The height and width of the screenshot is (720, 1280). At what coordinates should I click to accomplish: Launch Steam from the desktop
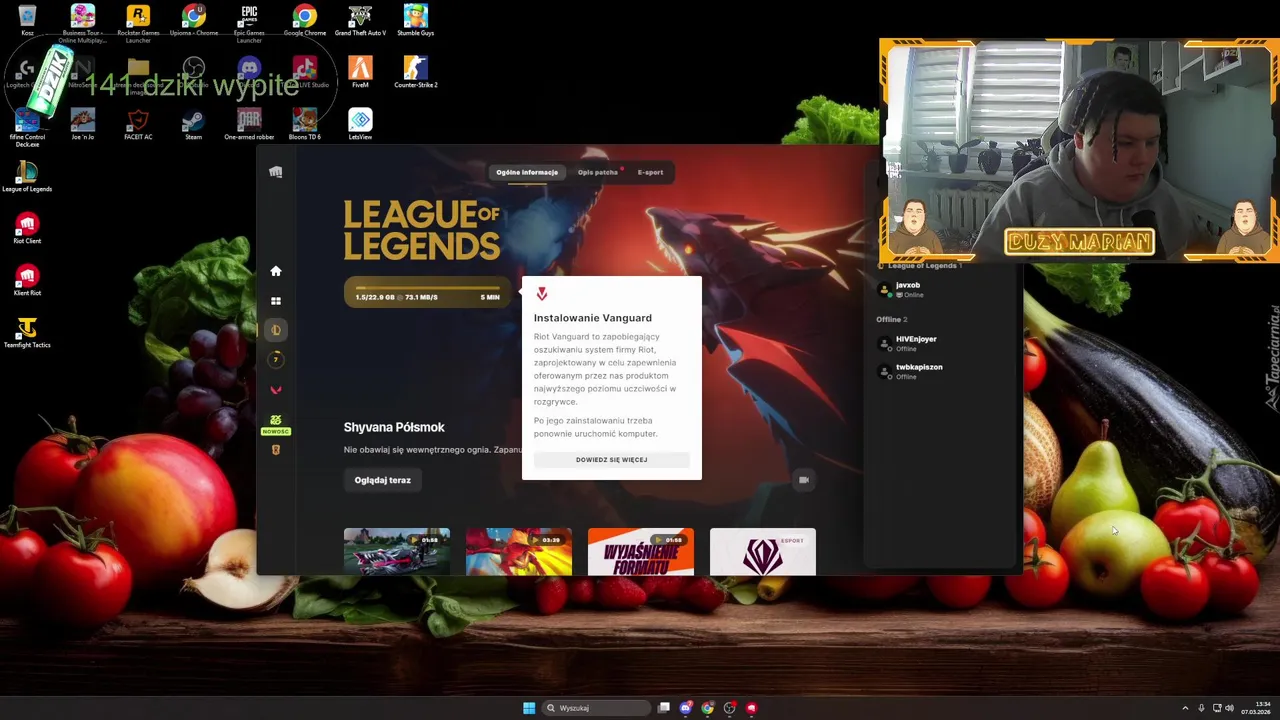point(194,124)
